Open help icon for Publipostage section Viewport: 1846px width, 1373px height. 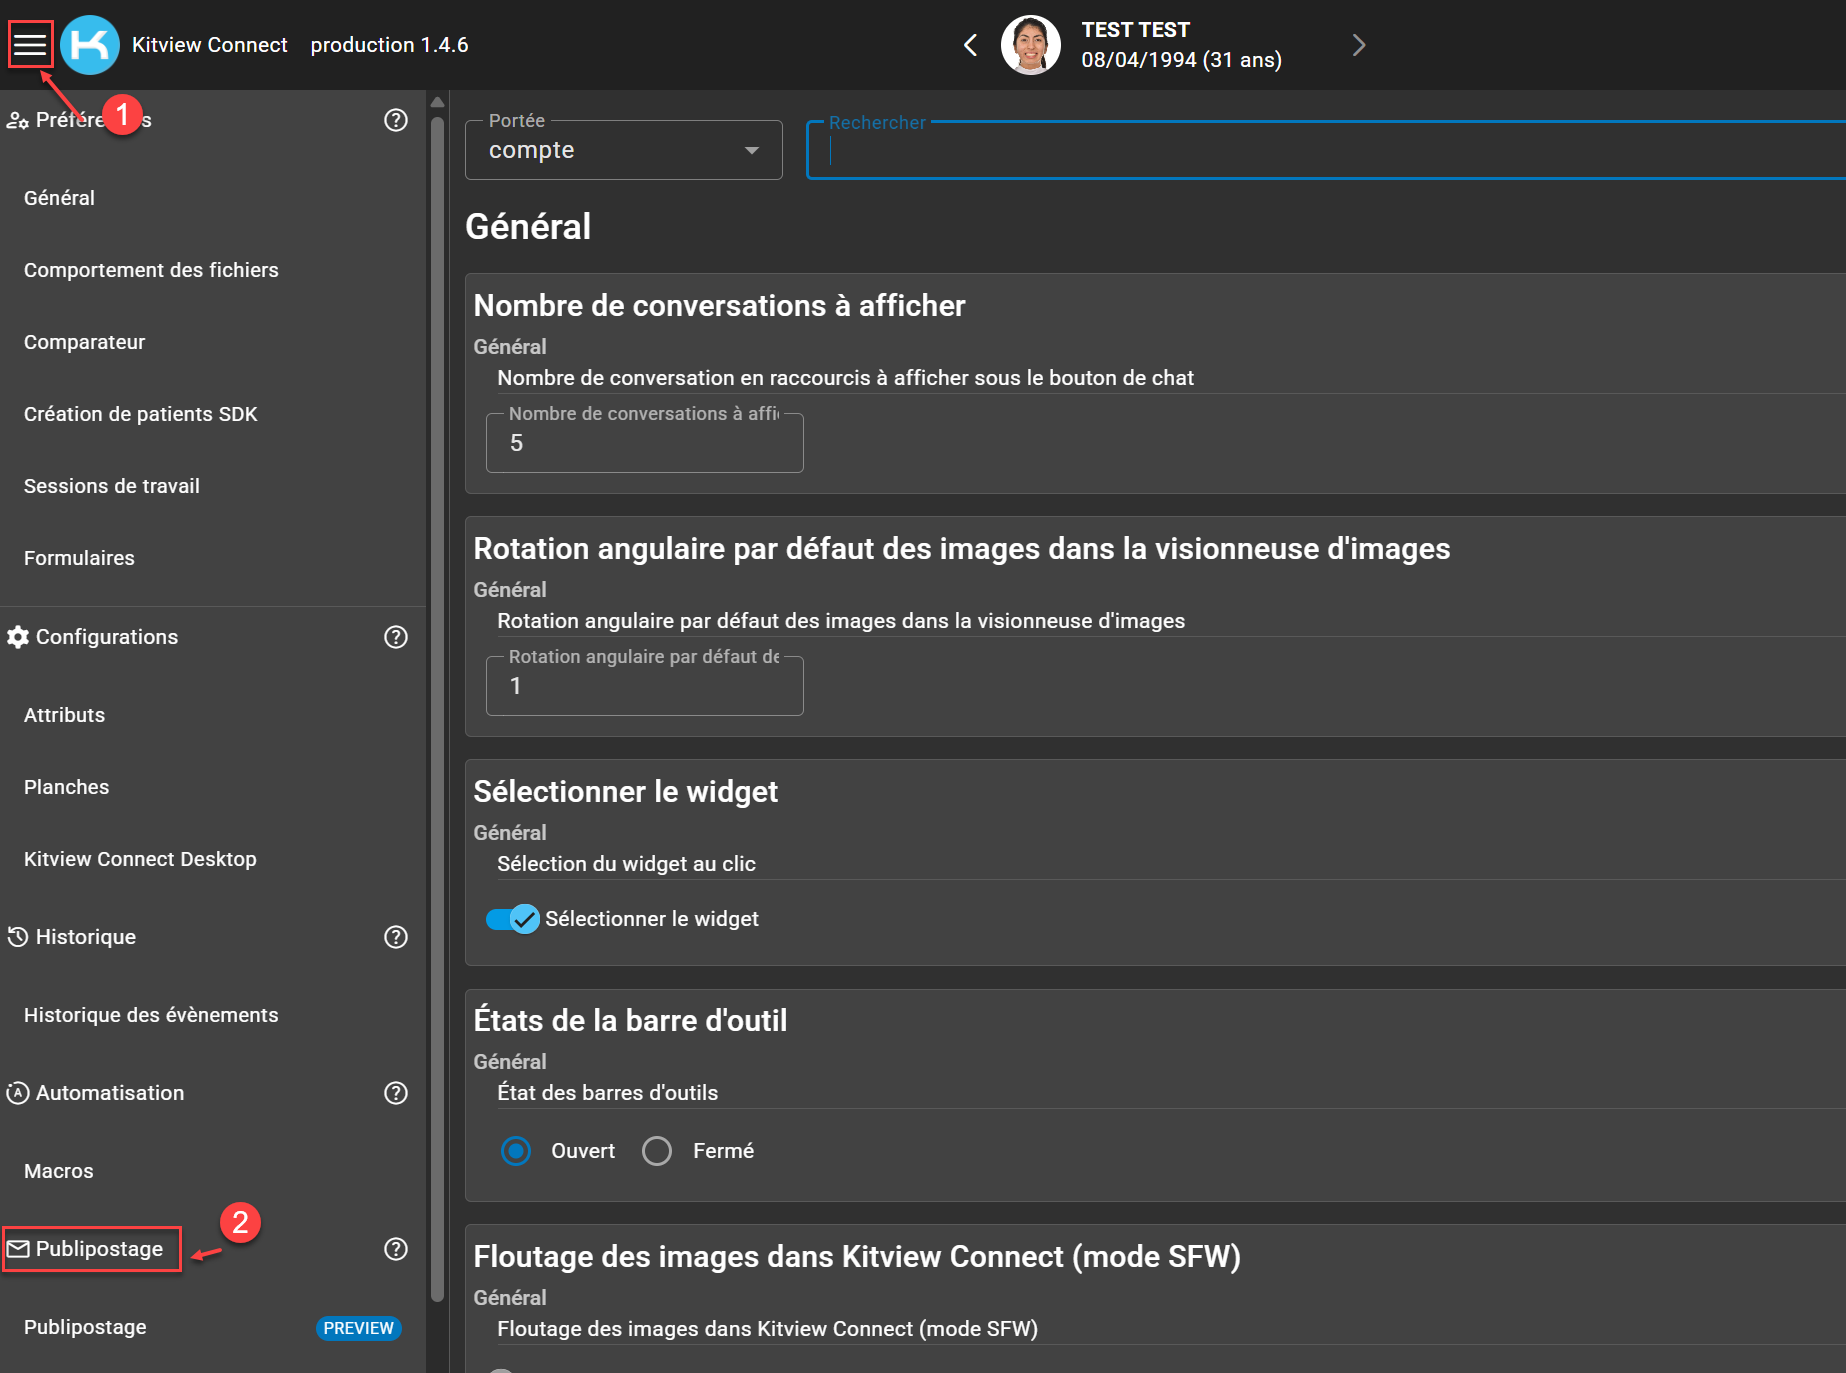coord(396,1249)
